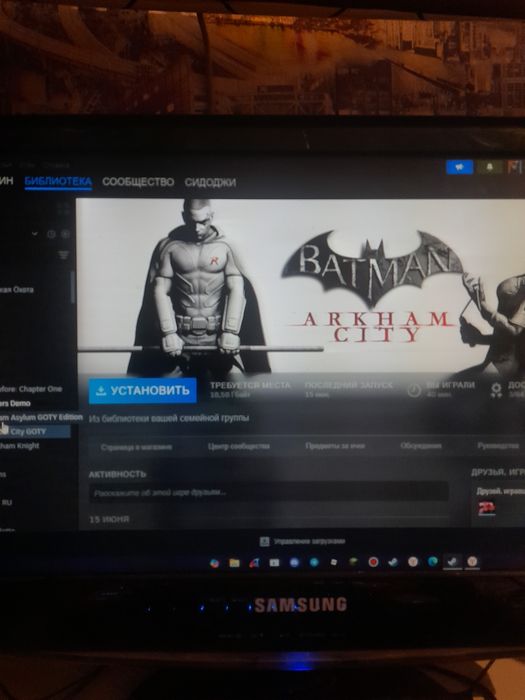Screen dimensions: 525x700
Task: Click the blue УСТАНОВИТЬ install button
Action: click(x=142, y=391)
